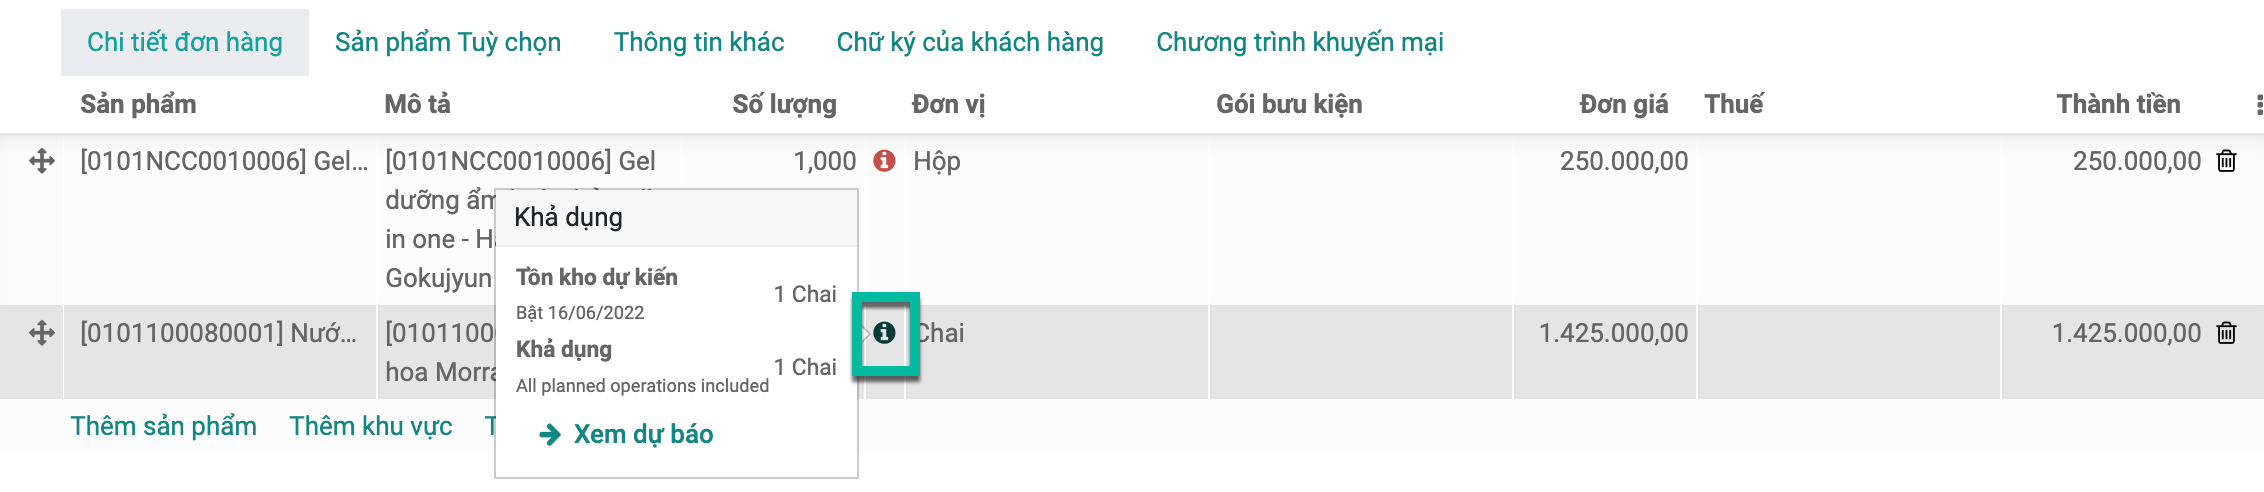Switch to the Sản phẩm Tuỳ chọn tab

pyautogui.click(x=448, y=42)
